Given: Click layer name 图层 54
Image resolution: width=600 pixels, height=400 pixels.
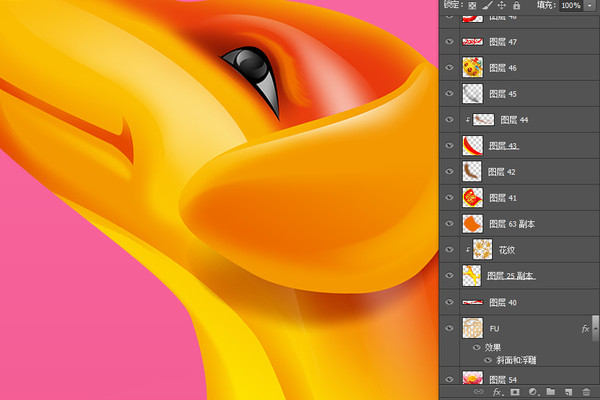Looking at the screenshot, I should pyautogui.click(x=503, y=380).
